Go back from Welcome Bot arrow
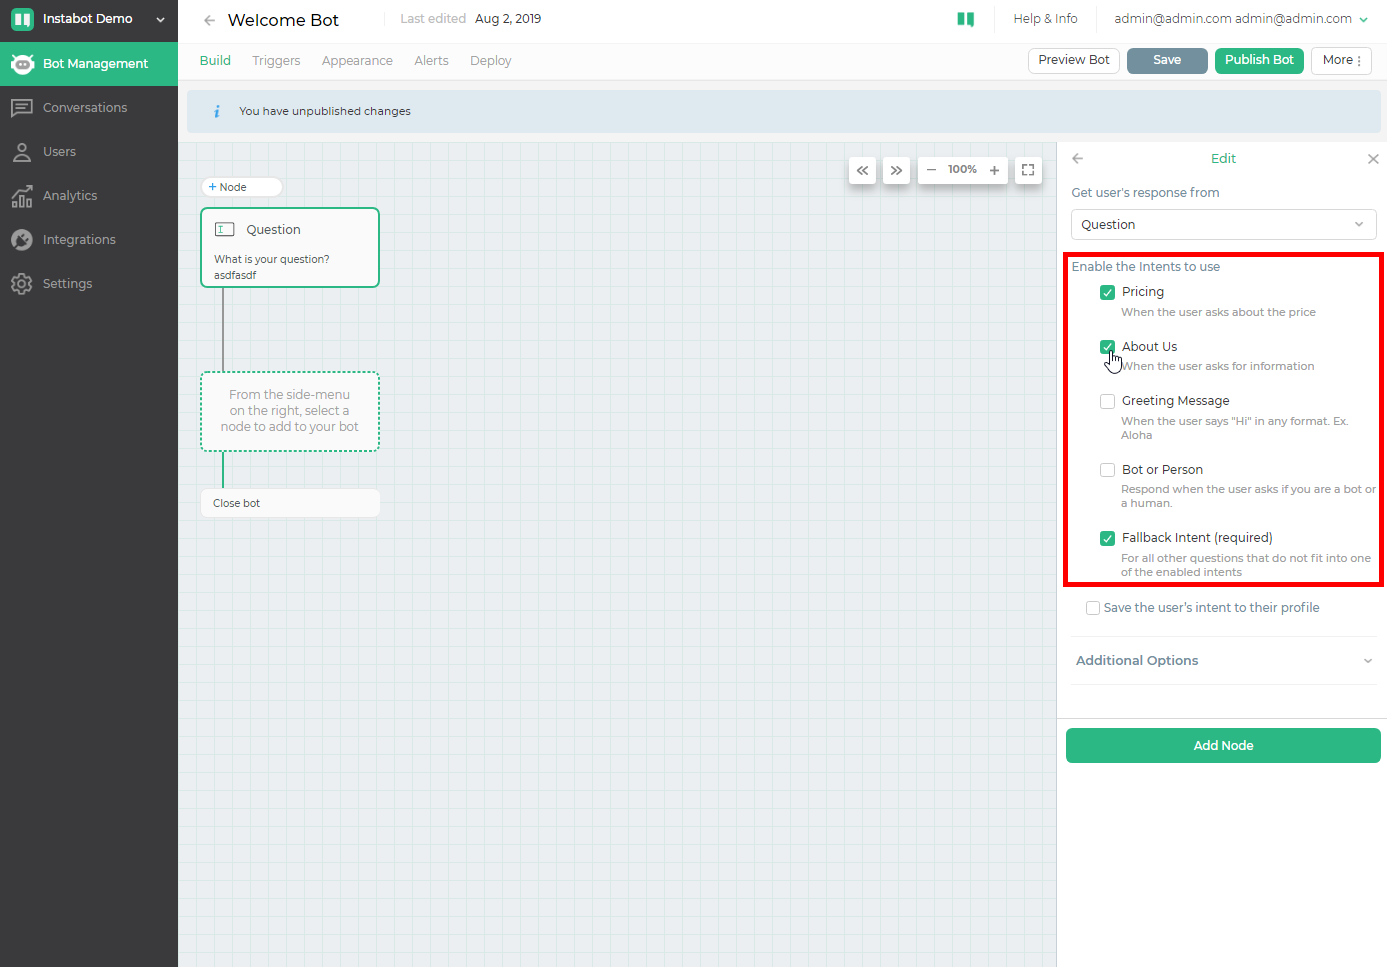 209,20
